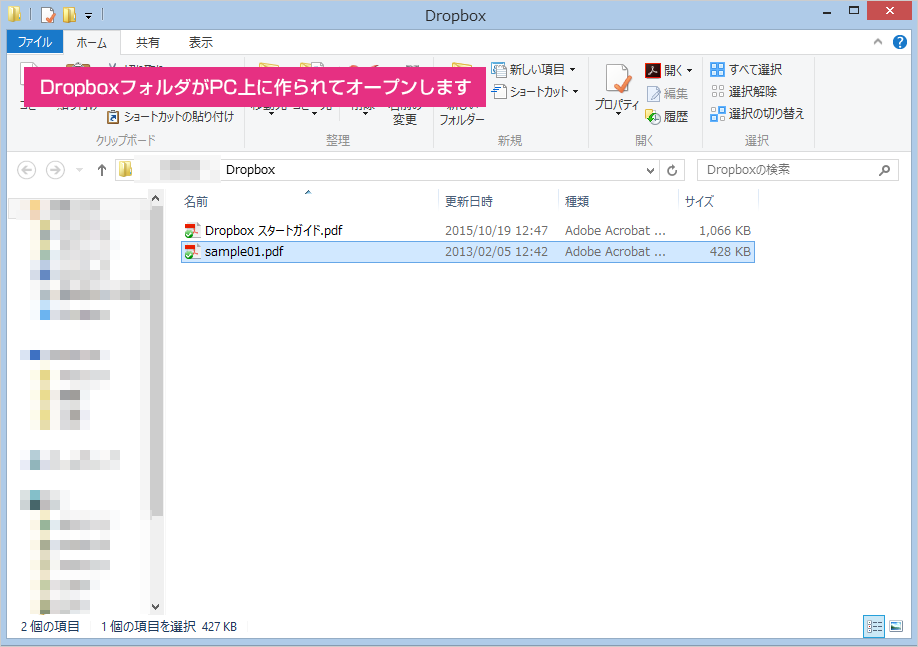The image size is (918, 647).
Task: Click the folder icon in the address bar
Action: click(125, 170)
